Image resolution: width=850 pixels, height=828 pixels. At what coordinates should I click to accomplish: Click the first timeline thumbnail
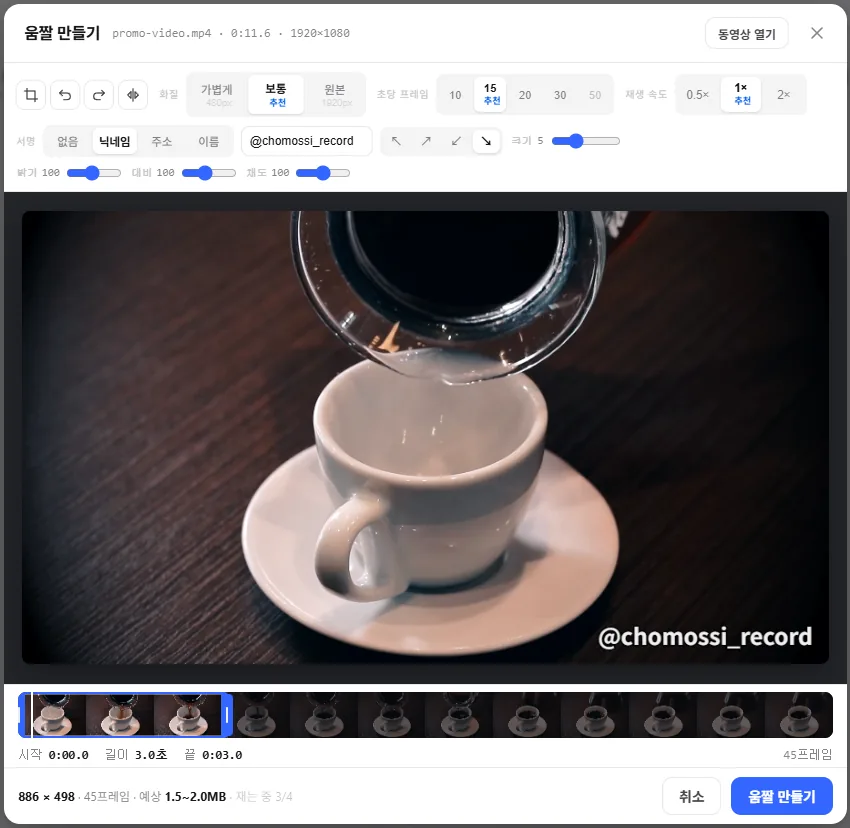[x=52, y=715]
